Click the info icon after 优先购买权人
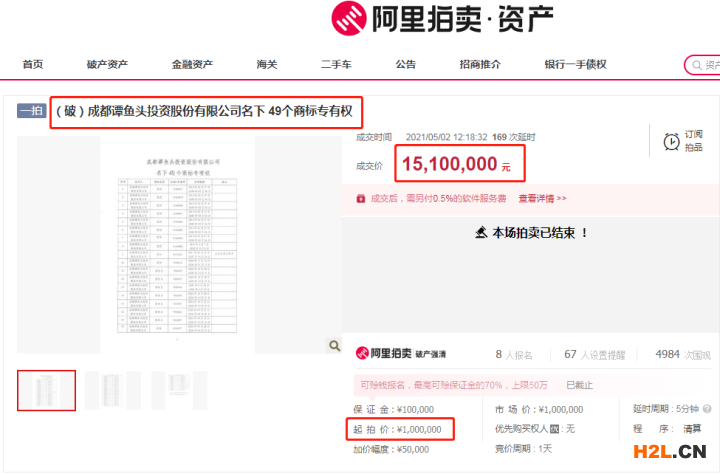720x474 pixels. 554,429
